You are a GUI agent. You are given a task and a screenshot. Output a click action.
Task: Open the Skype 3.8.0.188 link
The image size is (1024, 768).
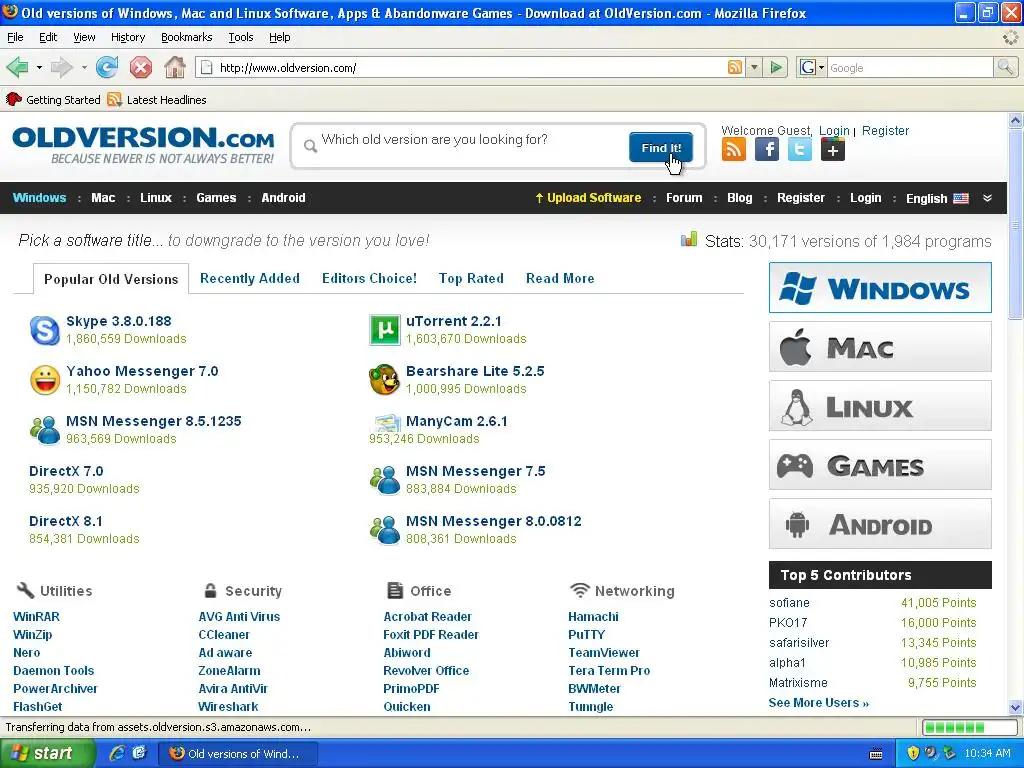[119, 321]
